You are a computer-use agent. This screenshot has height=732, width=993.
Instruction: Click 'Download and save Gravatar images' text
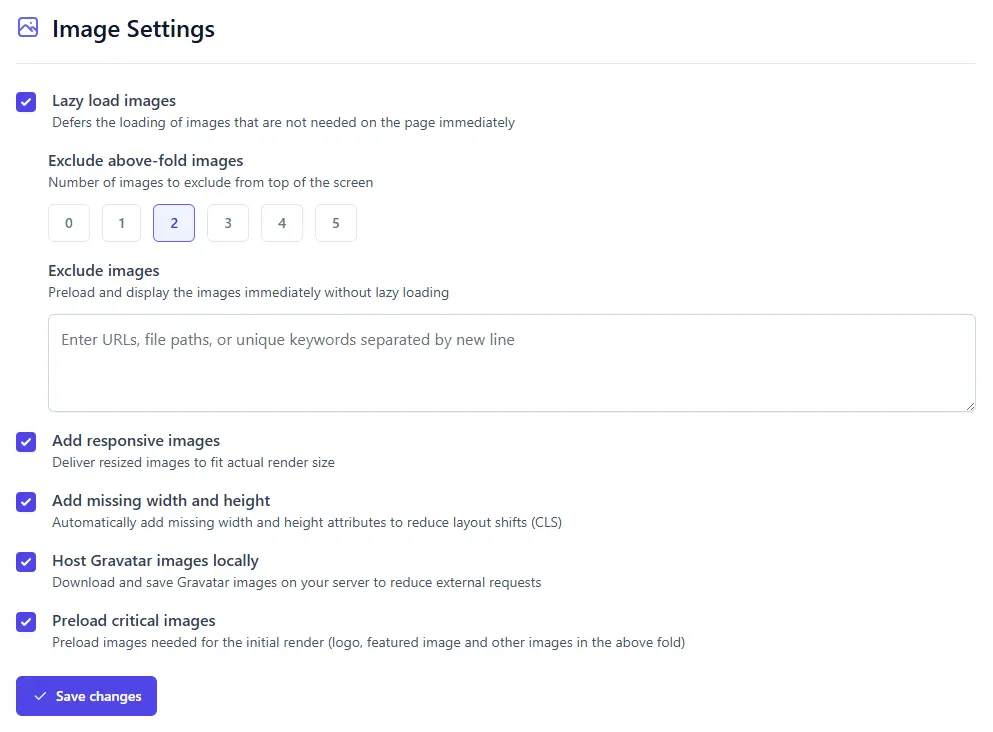tap(296, 583)
